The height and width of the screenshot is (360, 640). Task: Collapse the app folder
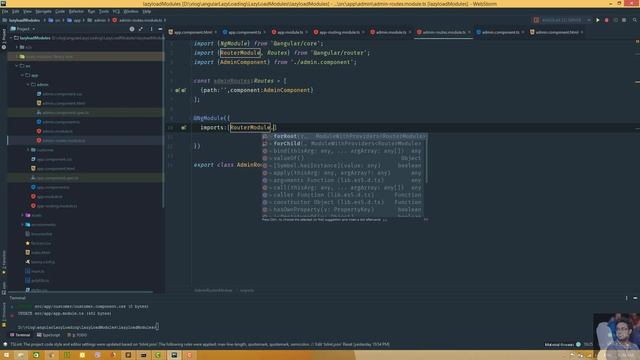22,75
